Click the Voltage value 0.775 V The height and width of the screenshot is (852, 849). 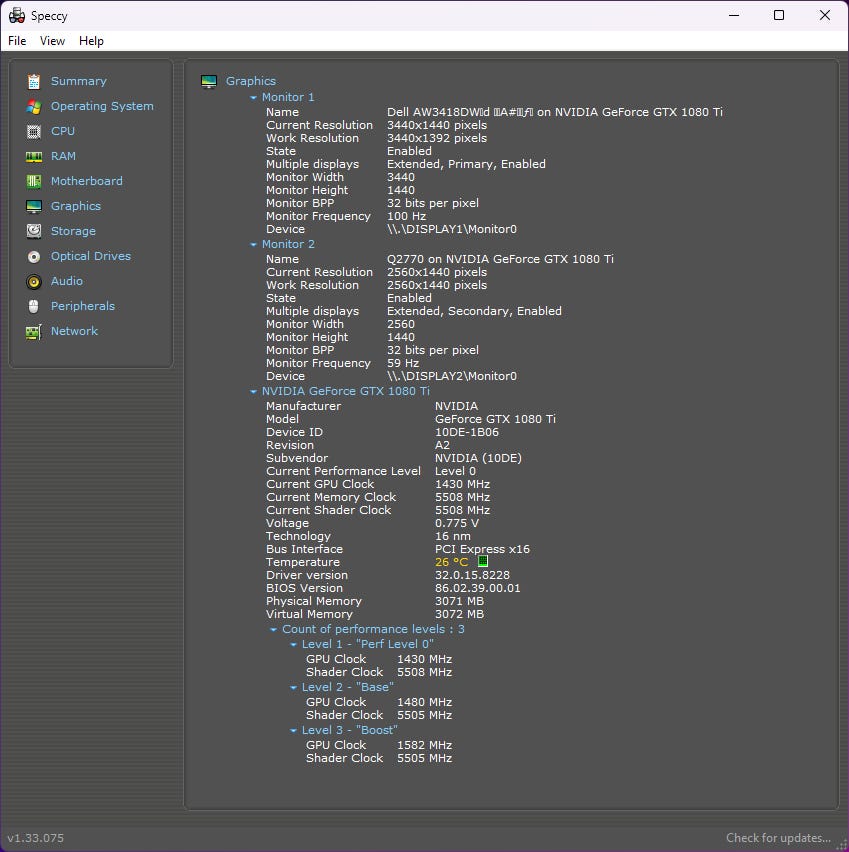457,523
